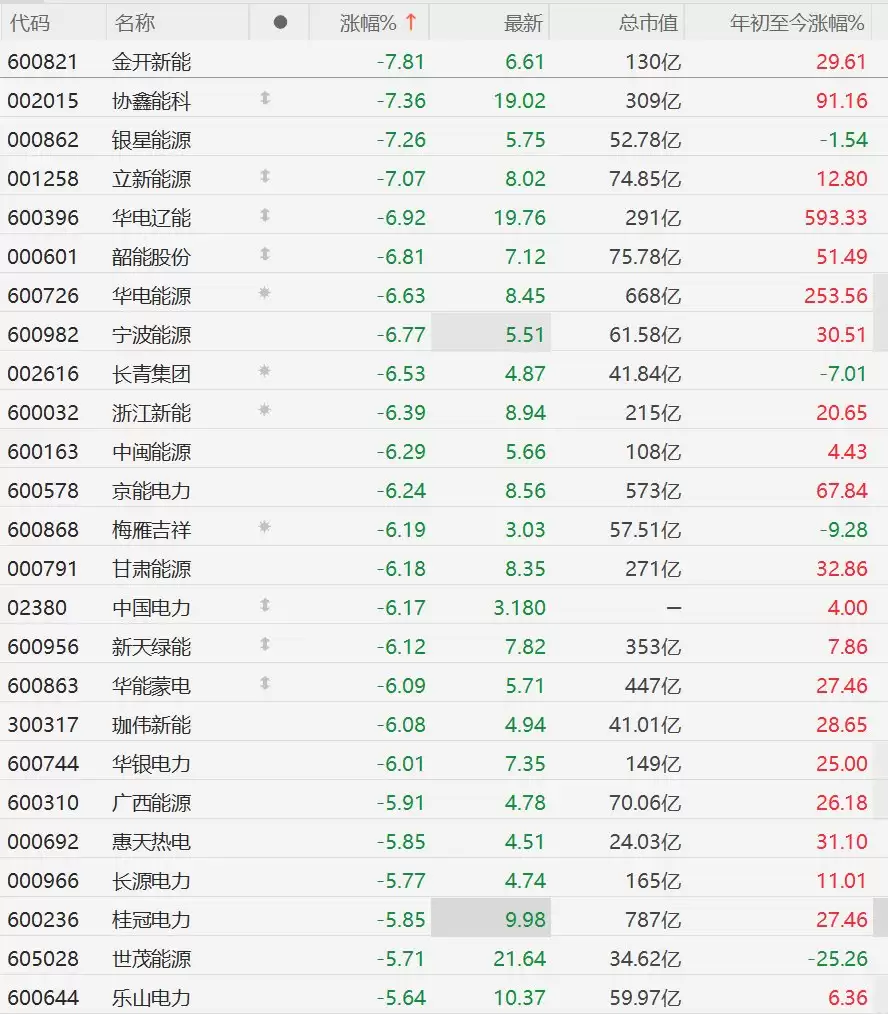Select the stock name 银星能源
The width and height of the screenshot is (888, 1014).
pos(151,140)
